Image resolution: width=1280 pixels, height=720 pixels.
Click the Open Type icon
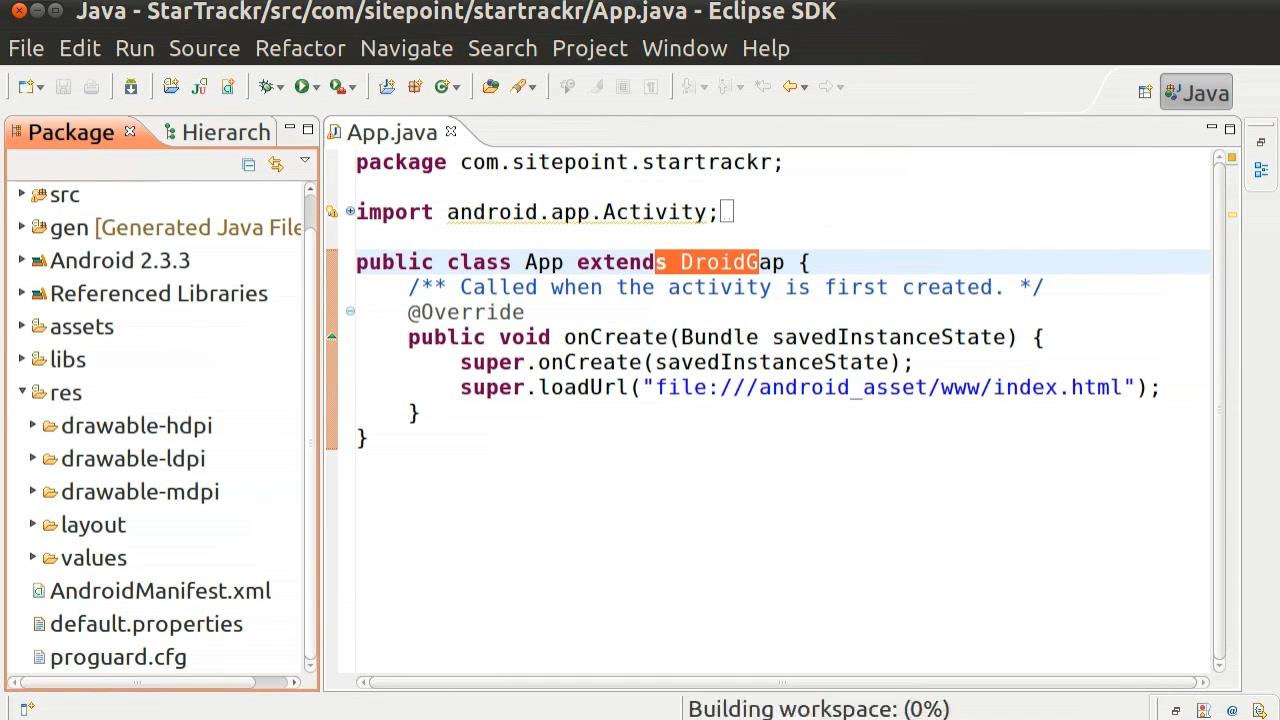click(490, 87)
